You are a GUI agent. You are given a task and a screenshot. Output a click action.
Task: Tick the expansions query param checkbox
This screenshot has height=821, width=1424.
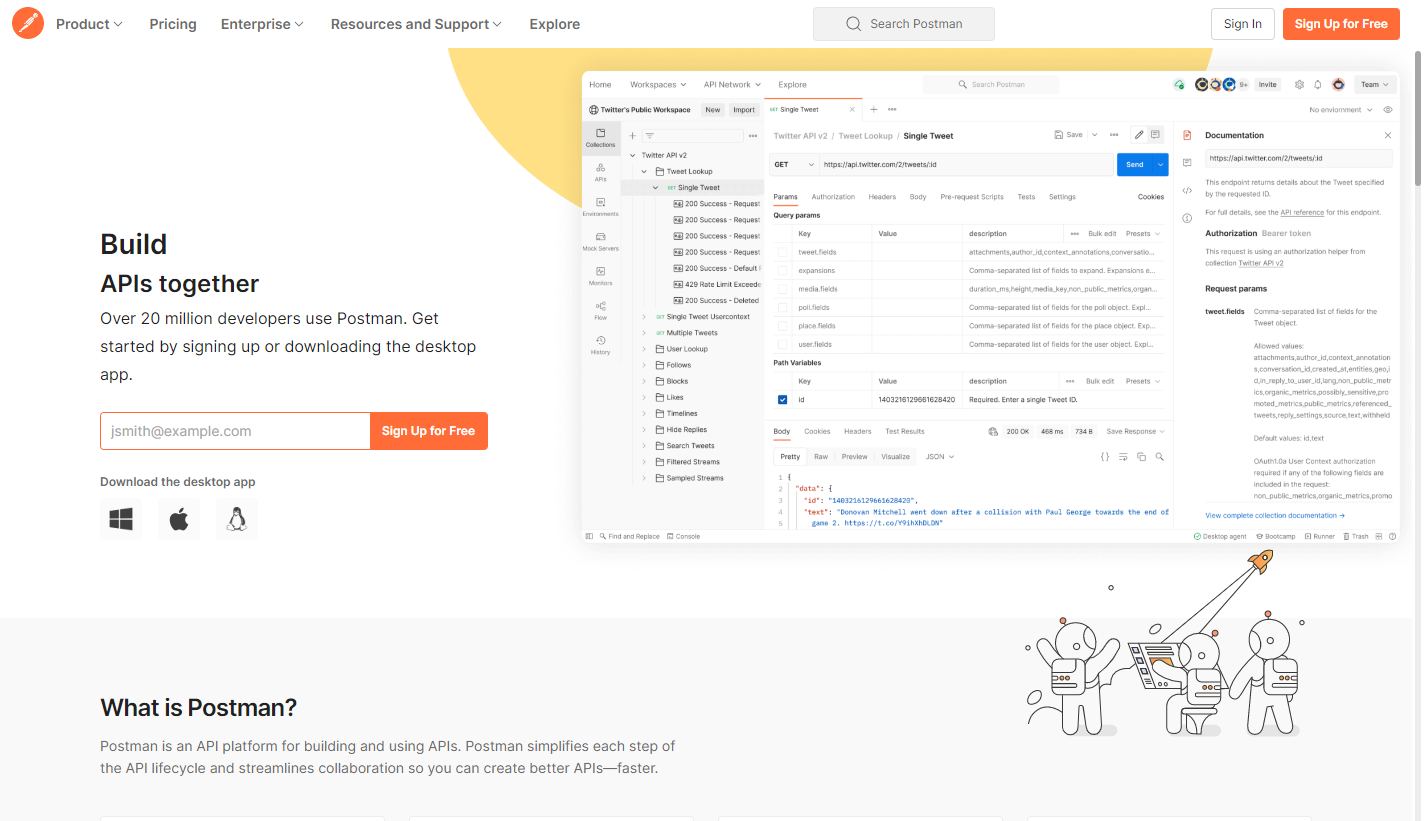point(783,271)
